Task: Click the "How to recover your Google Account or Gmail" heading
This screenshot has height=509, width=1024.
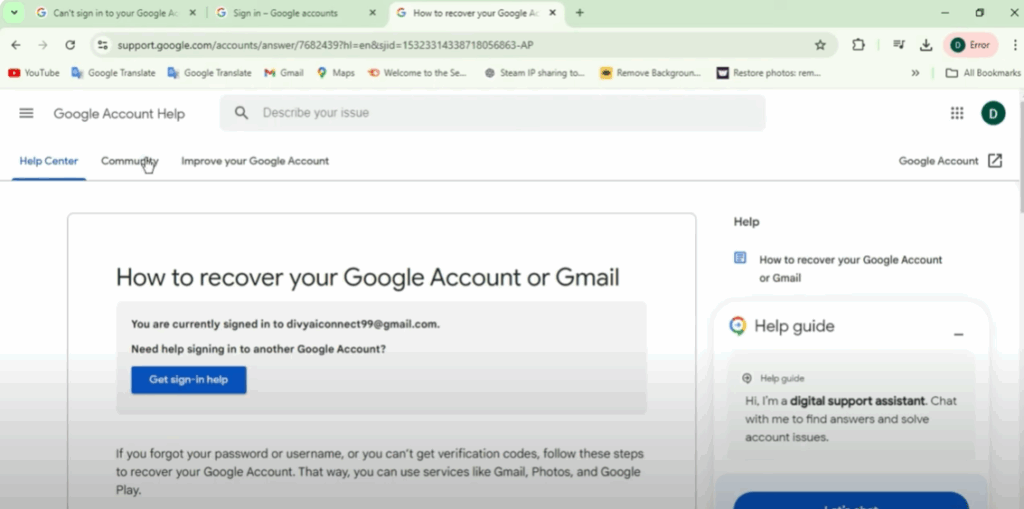Action: [368, 277]
